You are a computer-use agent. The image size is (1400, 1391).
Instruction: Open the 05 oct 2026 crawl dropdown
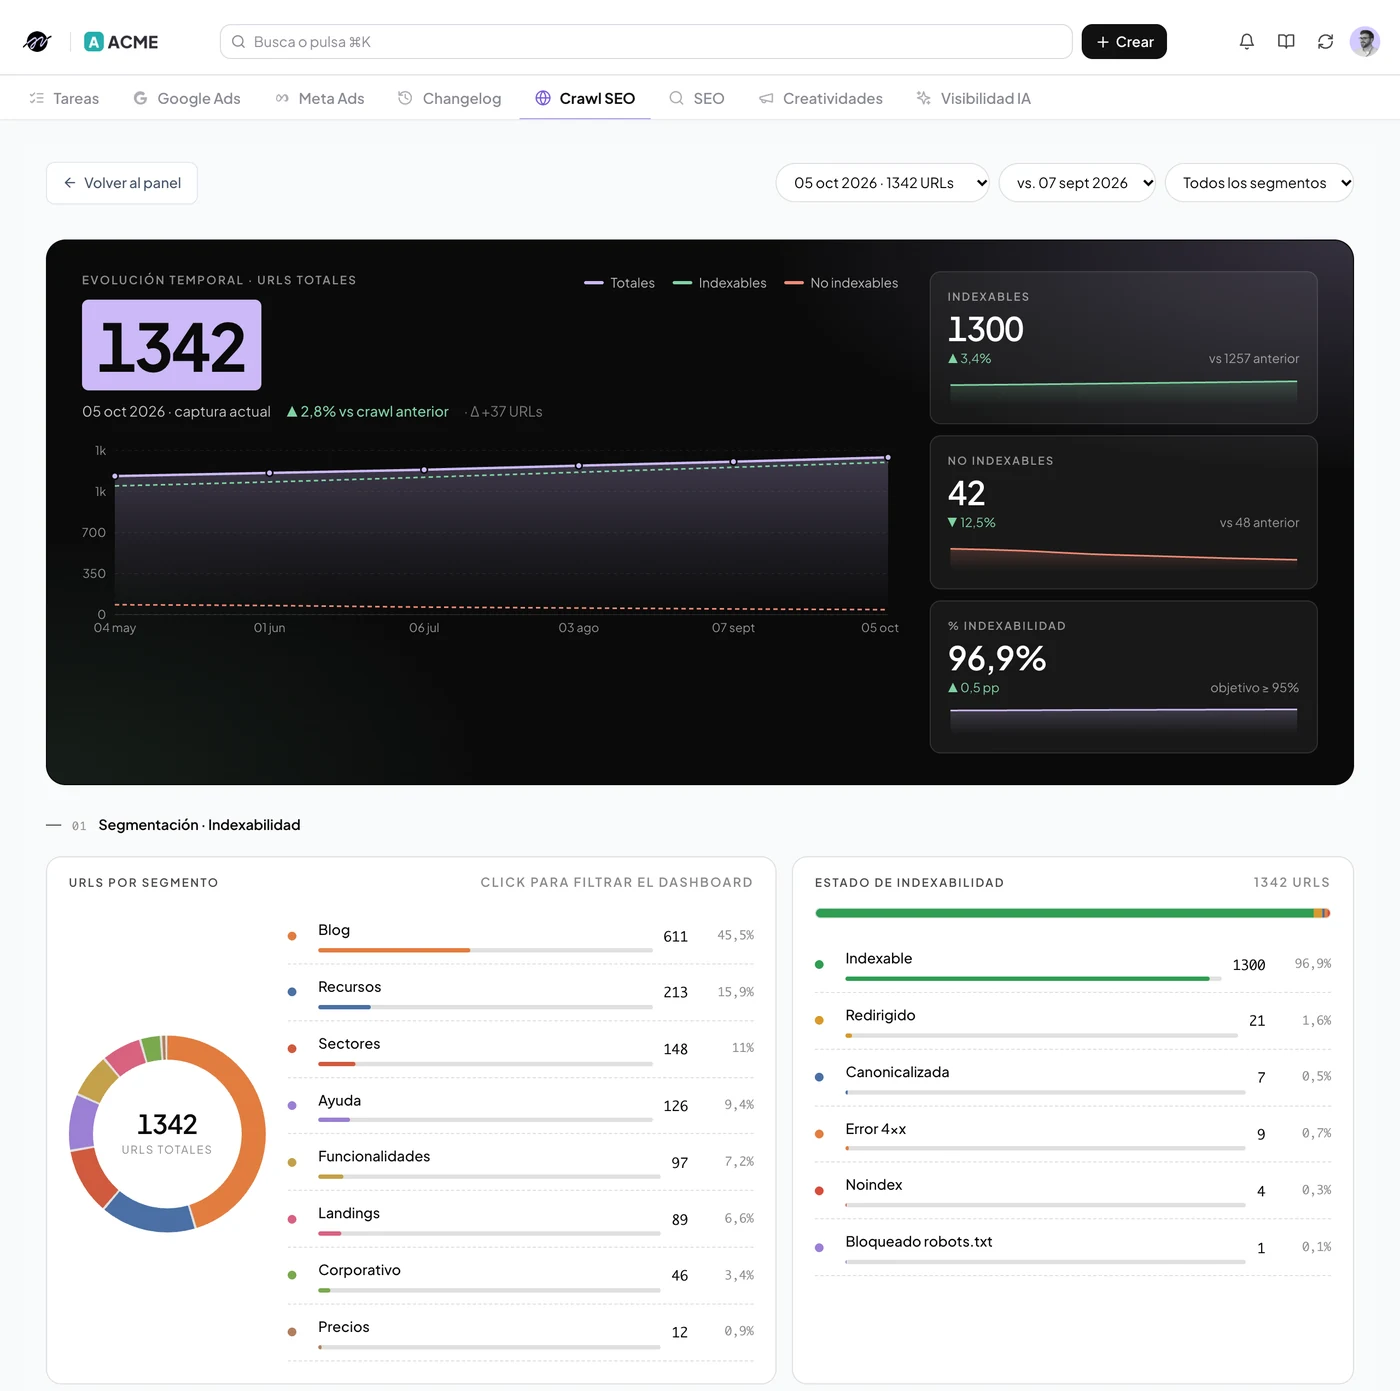pos(883,183)
